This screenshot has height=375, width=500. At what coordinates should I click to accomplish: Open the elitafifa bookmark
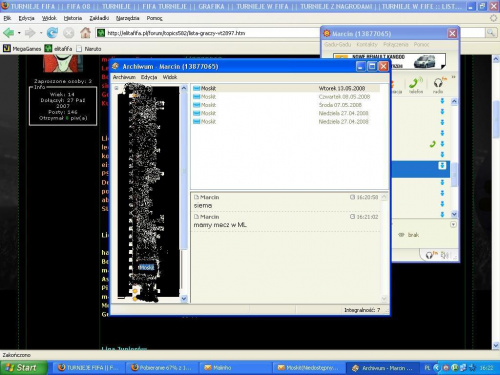coord(59,49)
